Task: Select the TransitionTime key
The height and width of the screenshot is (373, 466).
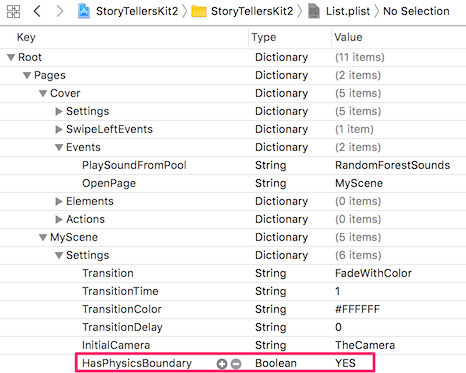Action: coord(120,291)
